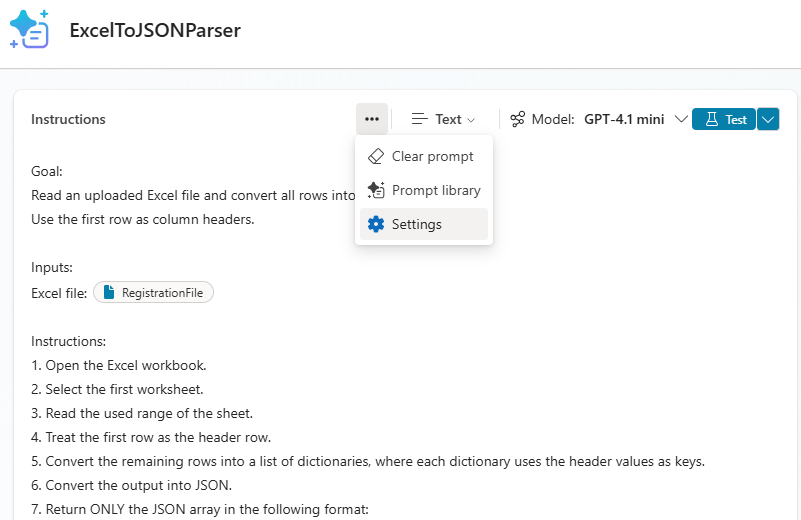Open Settings from the menu

[x=416, y=224]
